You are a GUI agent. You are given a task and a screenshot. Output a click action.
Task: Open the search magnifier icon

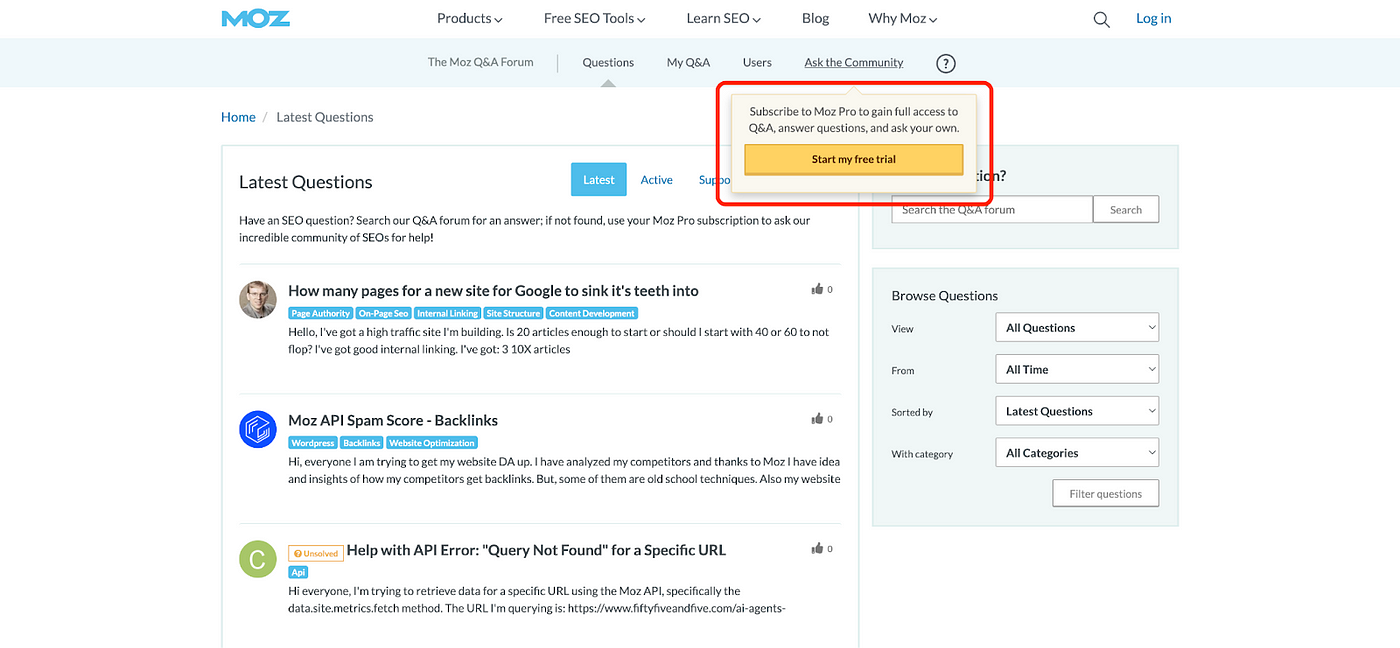point(1101,19)
